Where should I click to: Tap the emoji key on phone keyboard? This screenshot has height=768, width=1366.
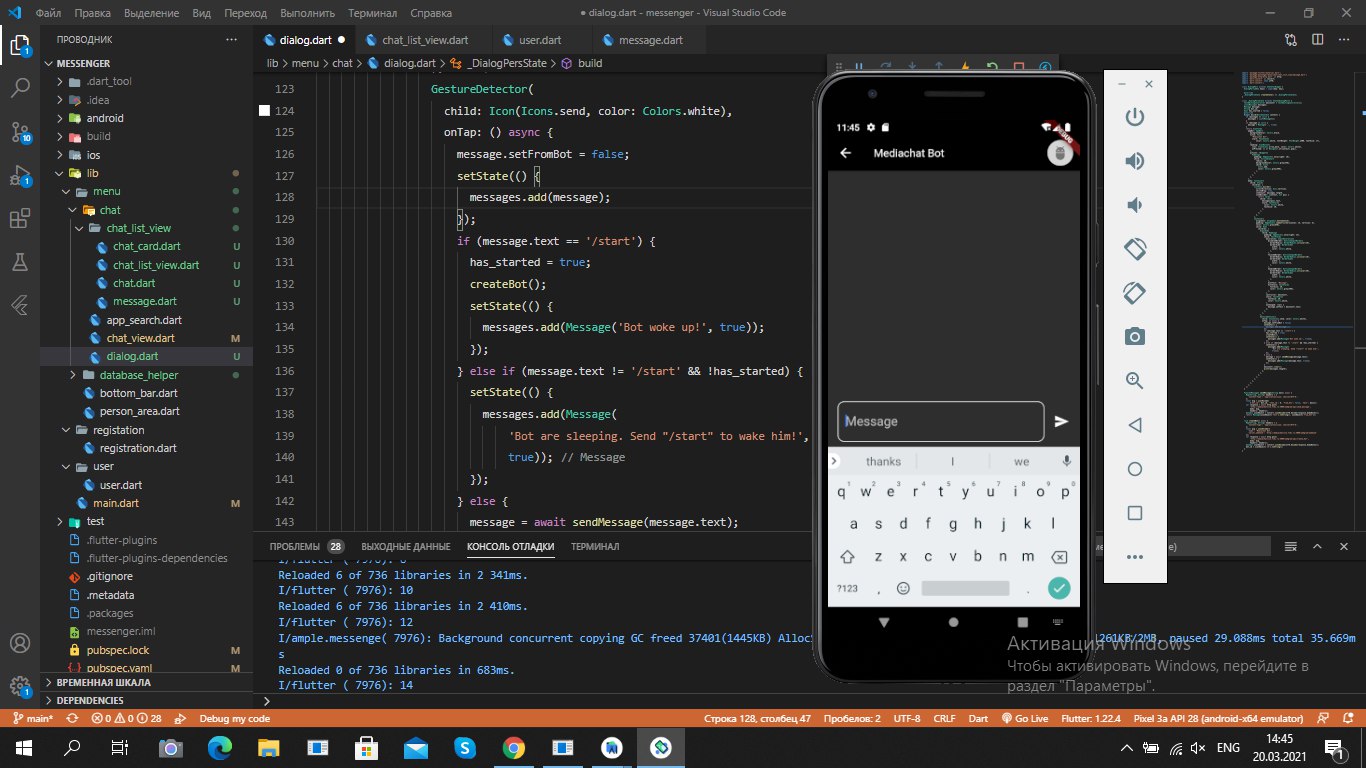click(903, 588)
